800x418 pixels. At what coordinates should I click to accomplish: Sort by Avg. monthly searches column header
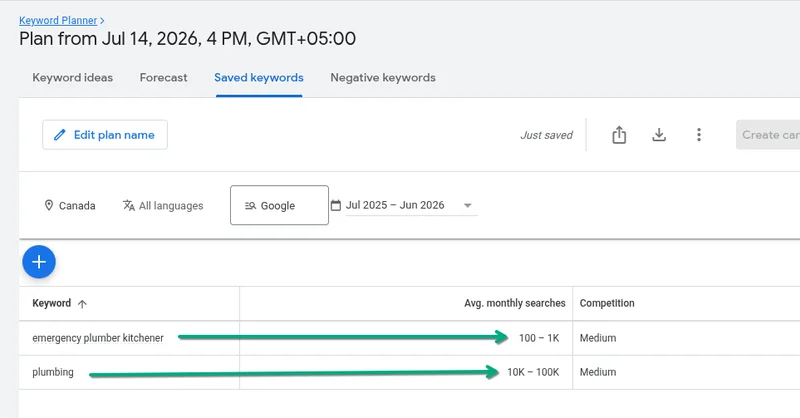click(x=514, y=303)
